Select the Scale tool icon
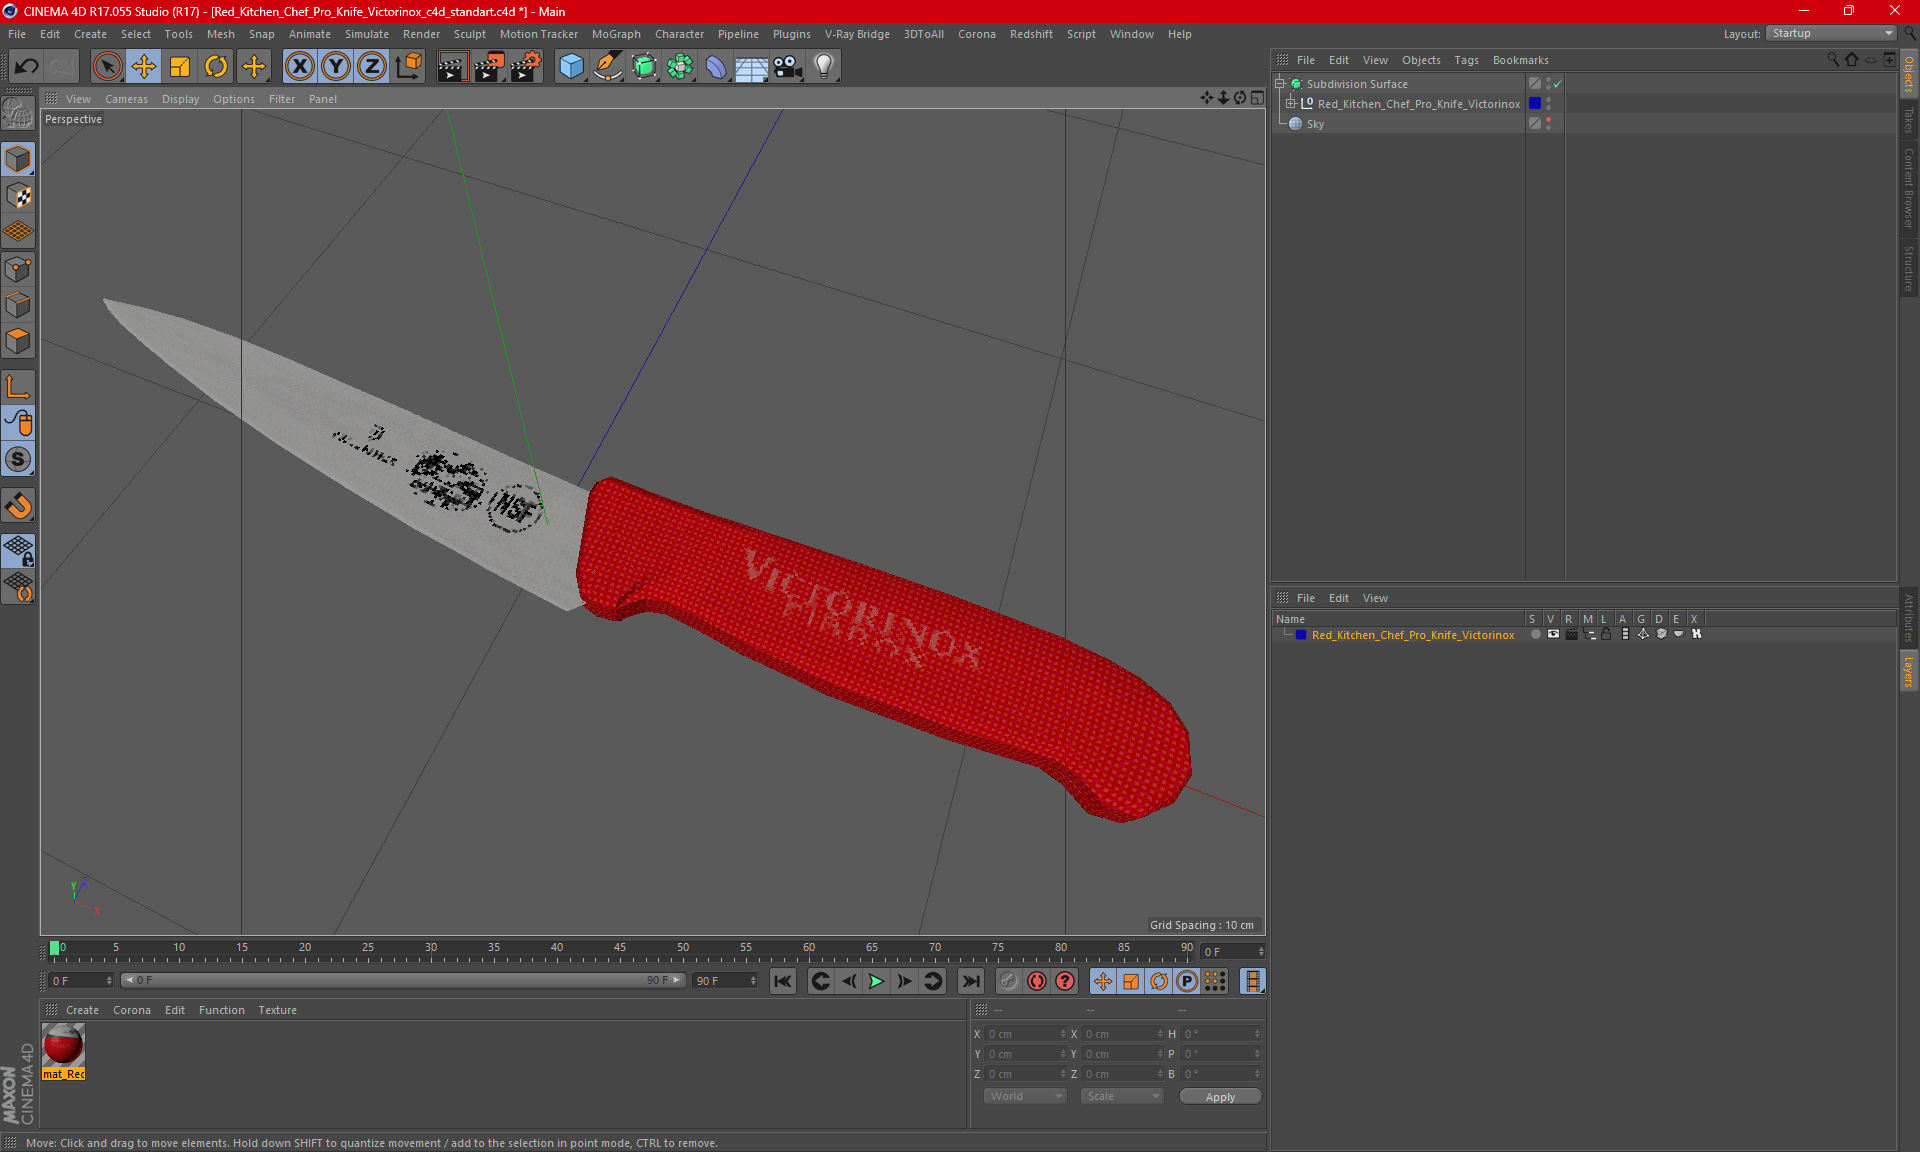Viewport: 1920px width, 1152px height. coord(180,67)
